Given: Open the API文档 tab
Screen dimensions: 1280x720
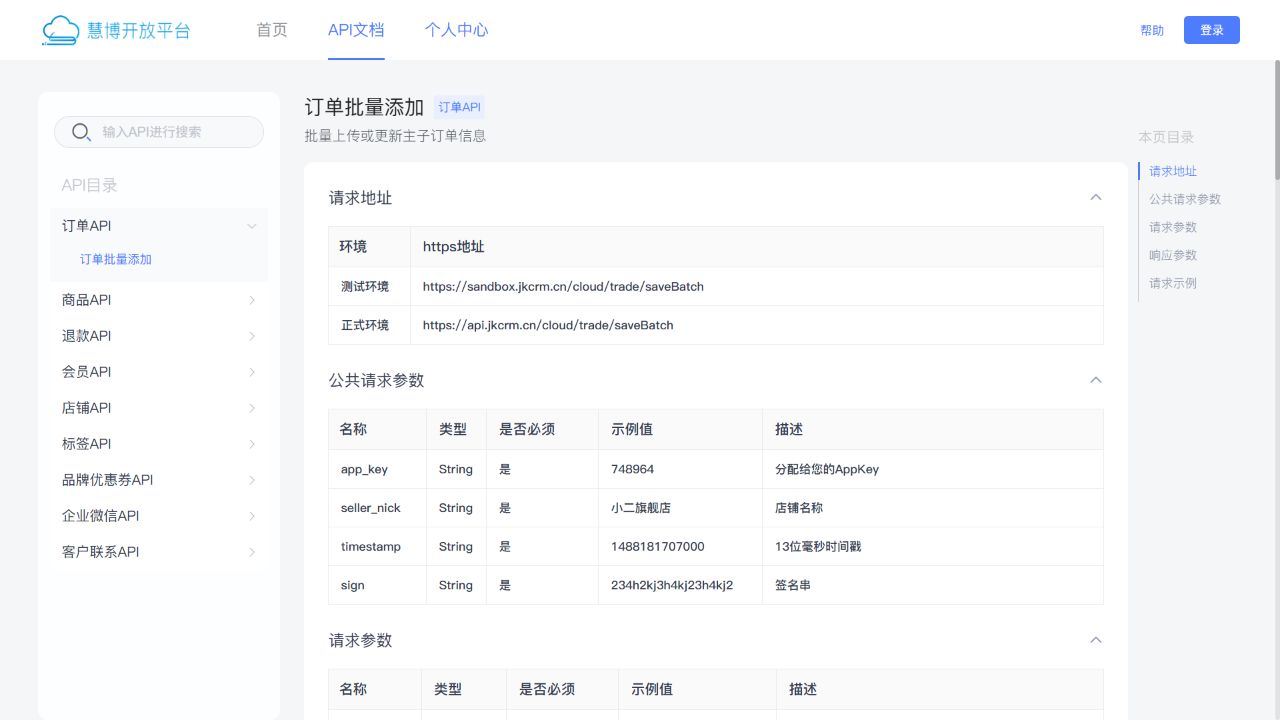Looking at the screenshot, I should pyautogui.click(x=356, y=30).
